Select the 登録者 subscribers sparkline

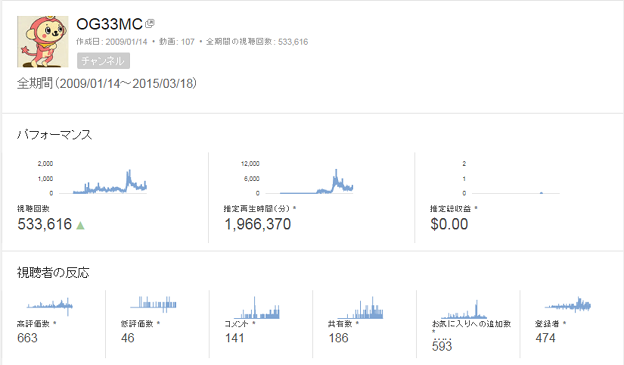coord(568,305)
